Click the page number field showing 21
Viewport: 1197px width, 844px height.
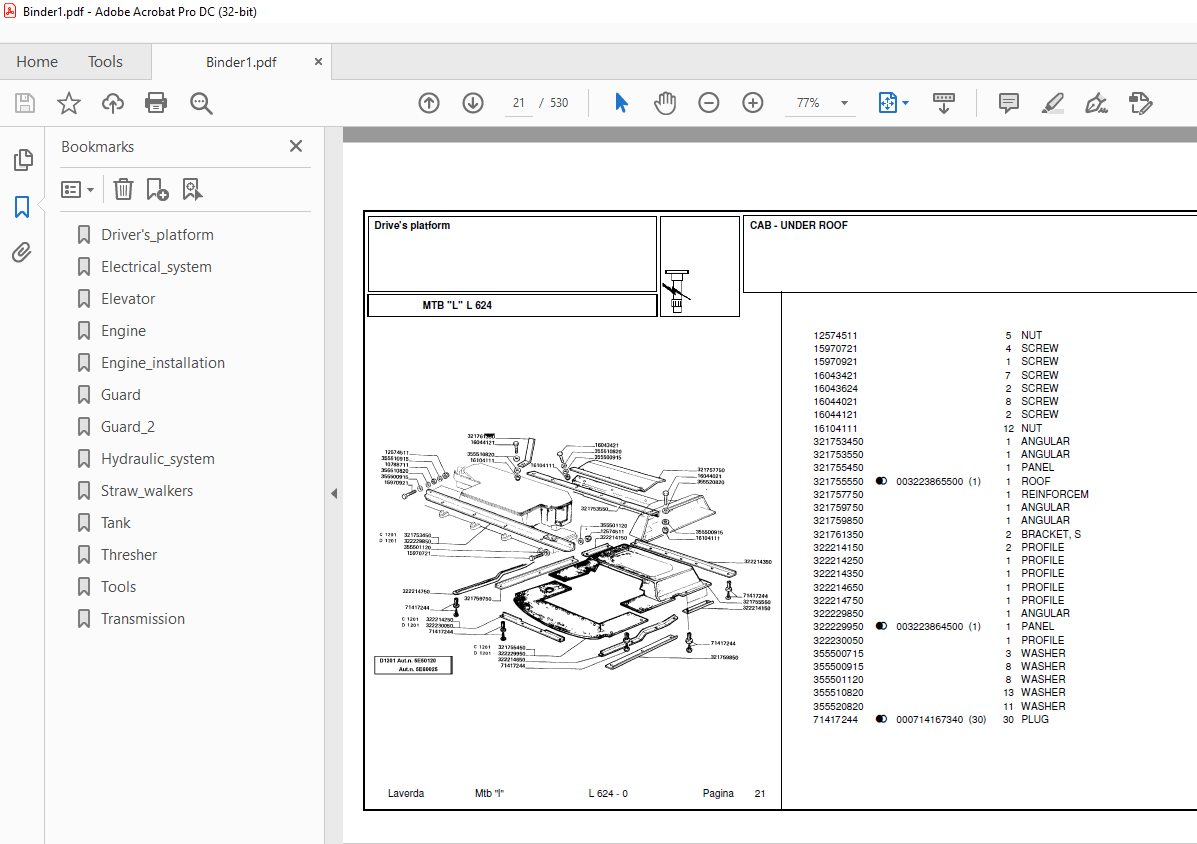tap(519, 103)
